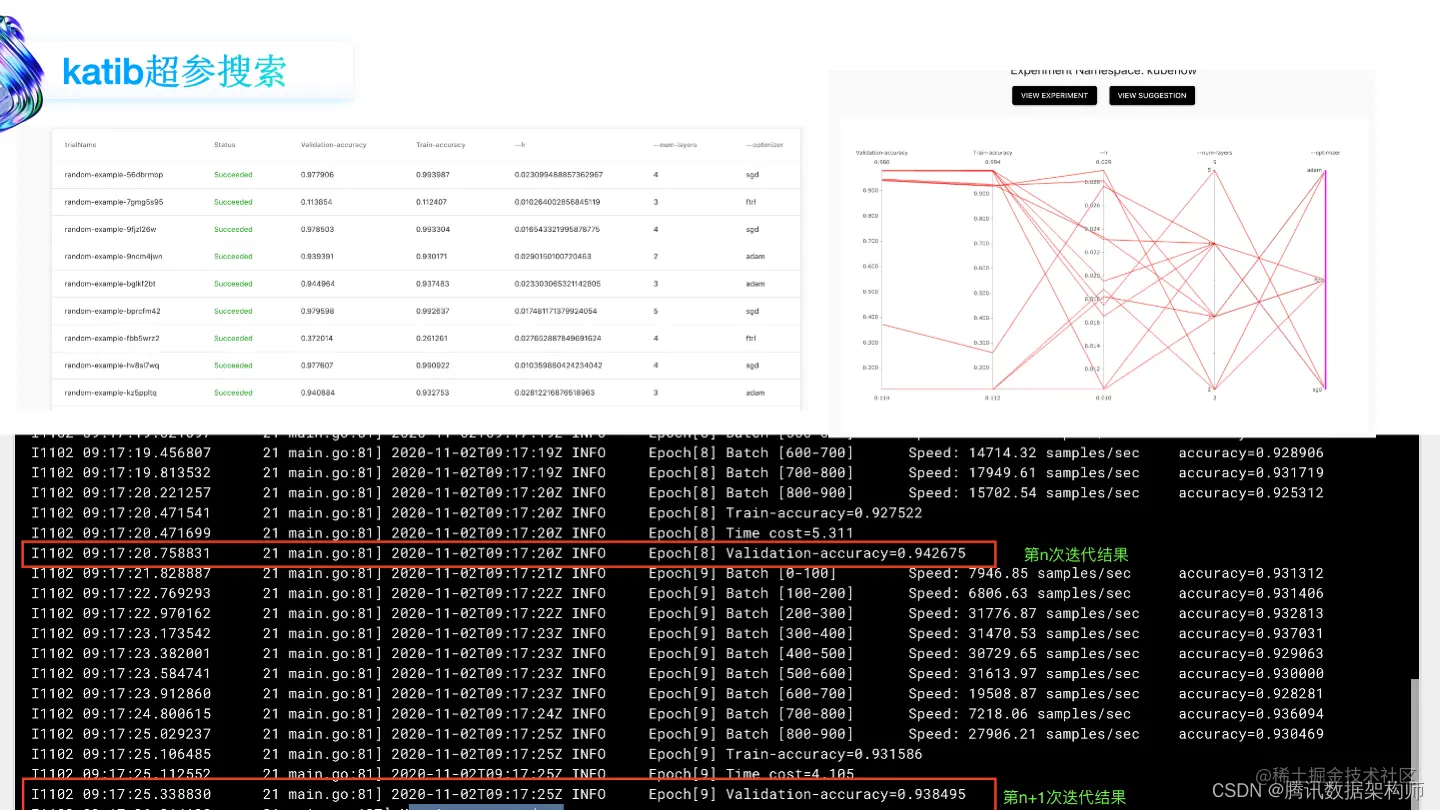Click the katib超参搜索 slide title
The height and width of the screenshot is (810, 1440).
point(174,72)
